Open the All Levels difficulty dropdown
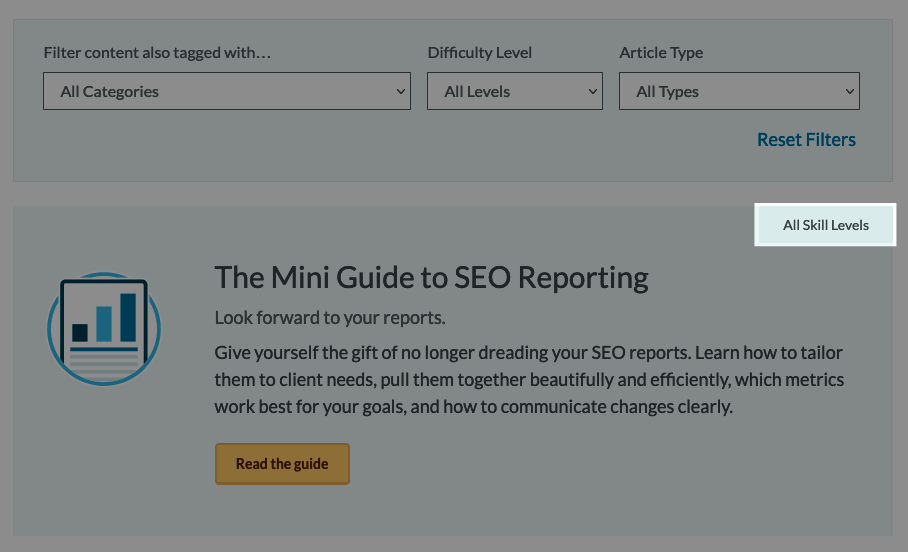 [x=515, y=91]
